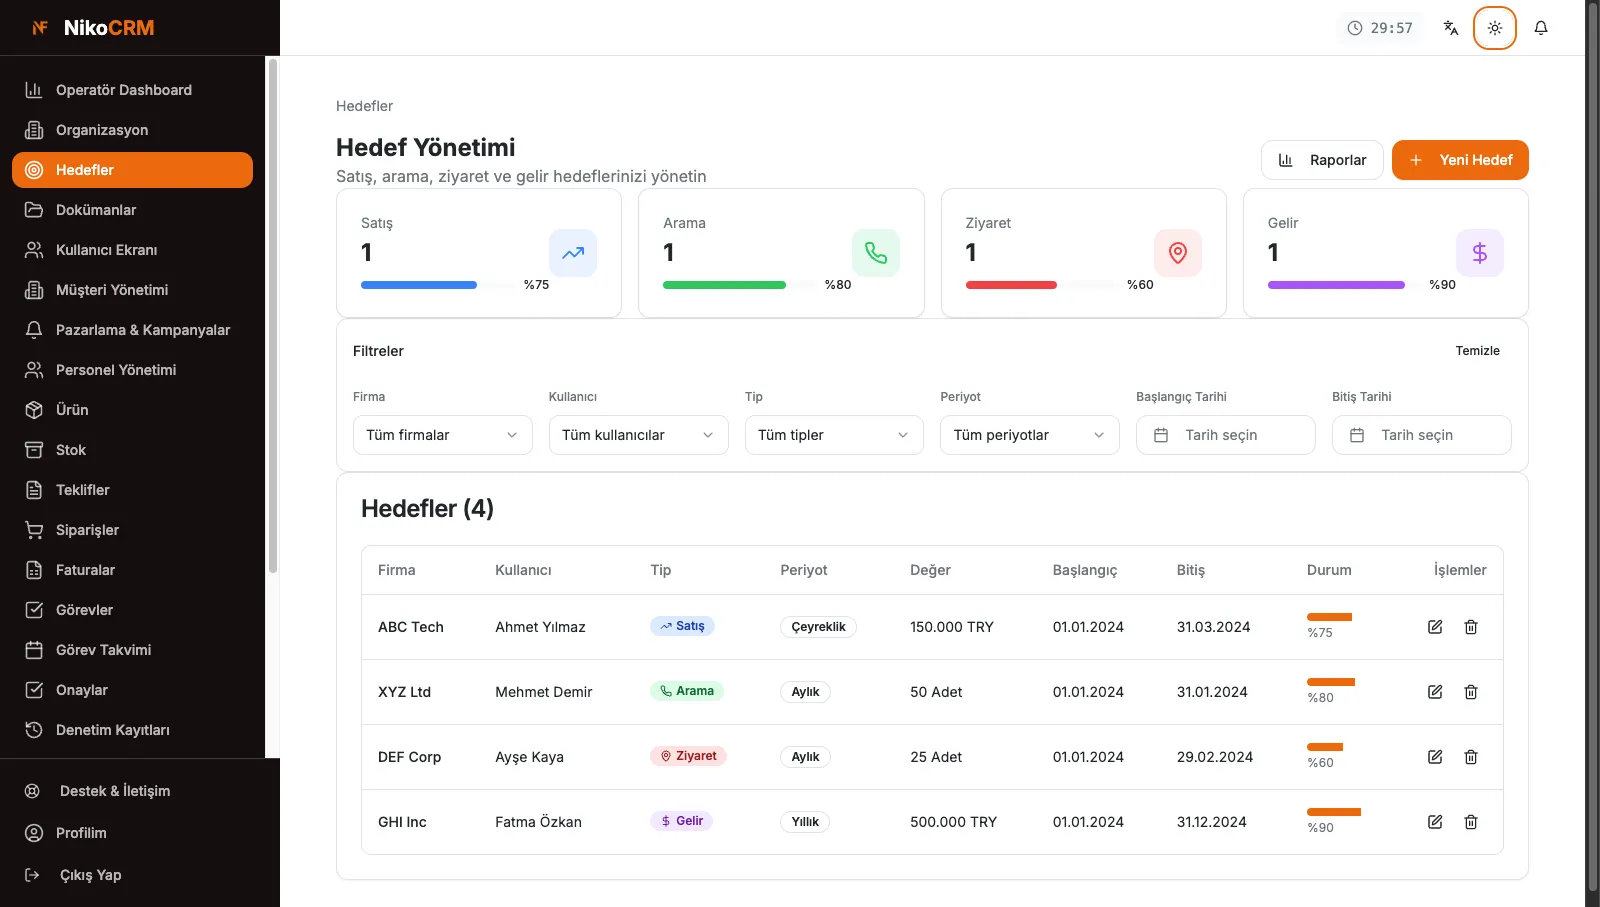Click the Çeyreklik period badge

pos(818,627)
